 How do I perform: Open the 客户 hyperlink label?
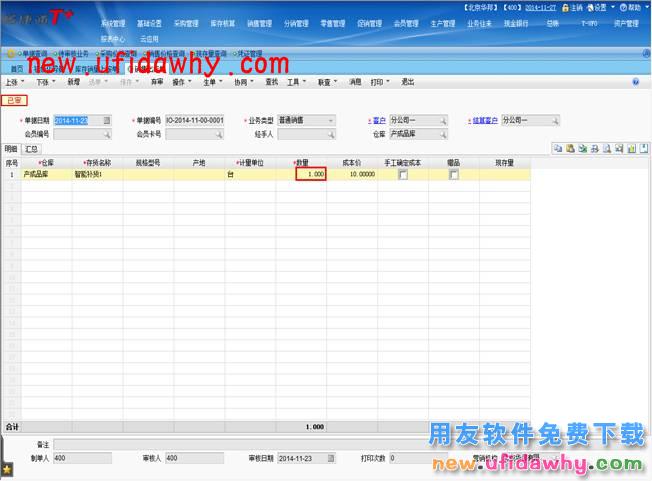click(379, 121)
